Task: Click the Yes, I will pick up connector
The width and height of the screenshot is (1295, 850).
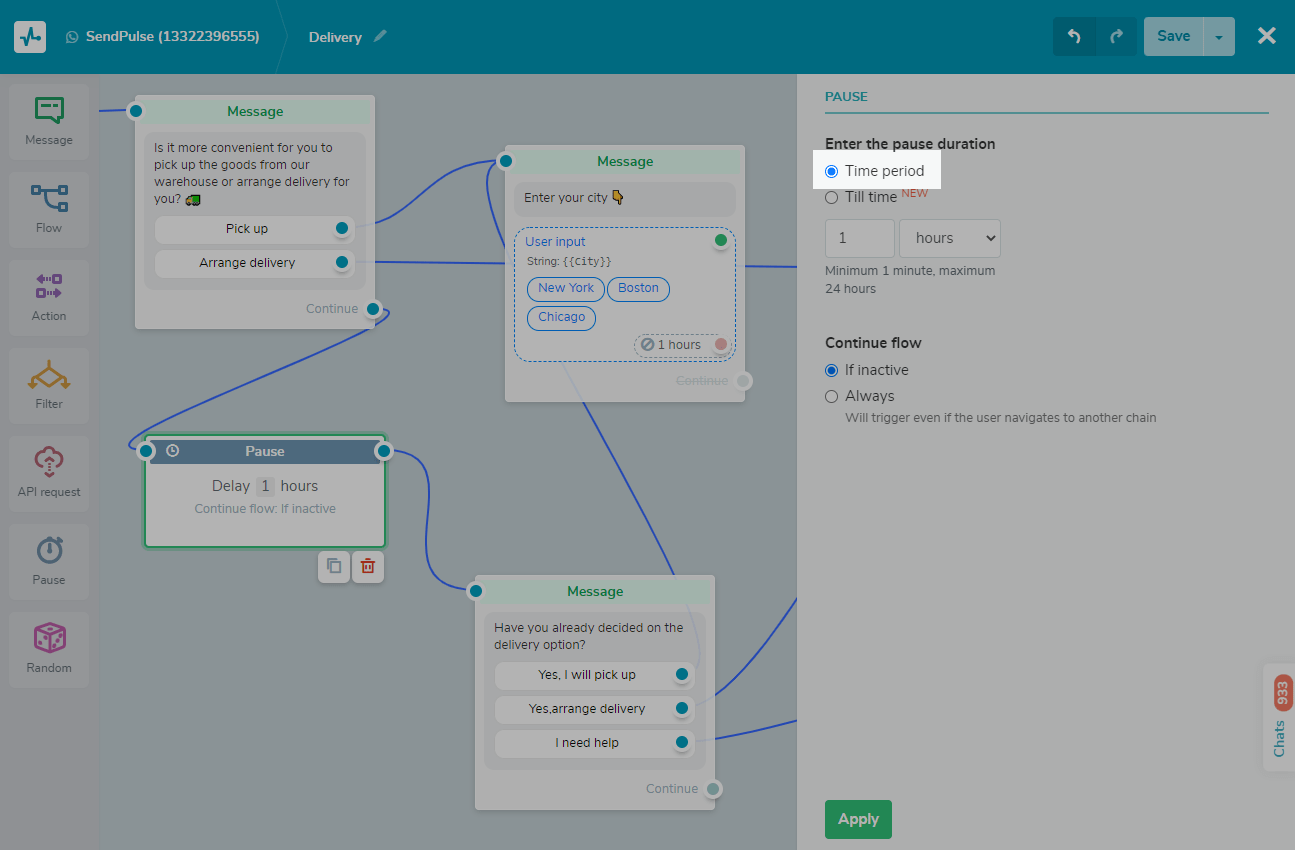Action: pyautogui.click(x=682, y=675)
